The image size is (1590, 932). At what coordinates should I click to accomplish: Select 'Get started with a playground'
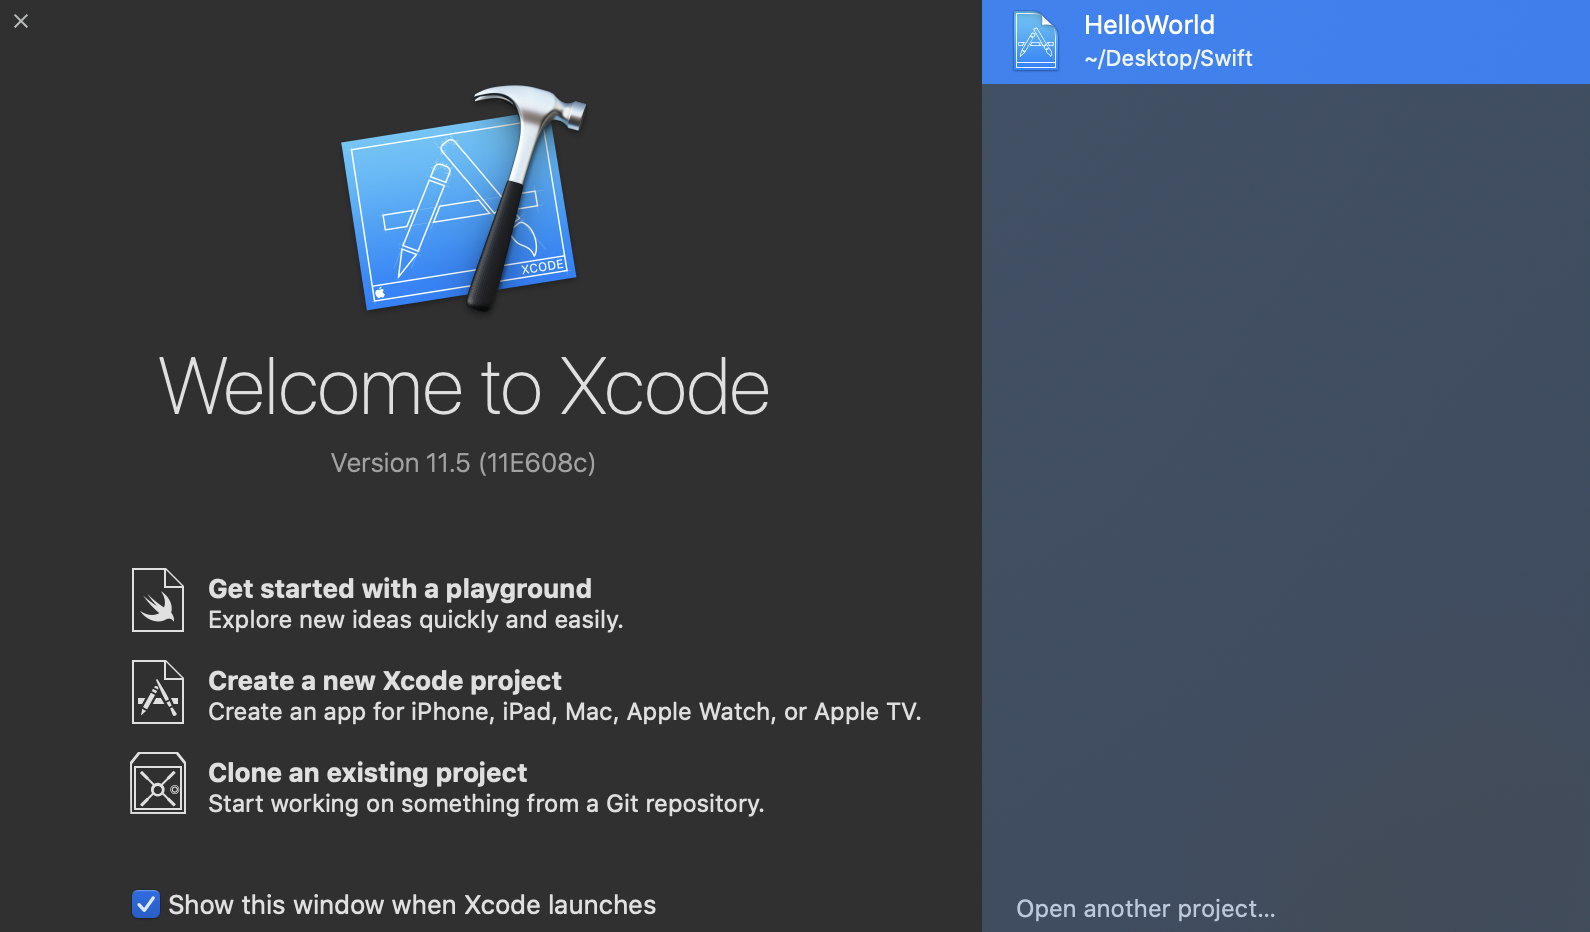pos(400,588)
